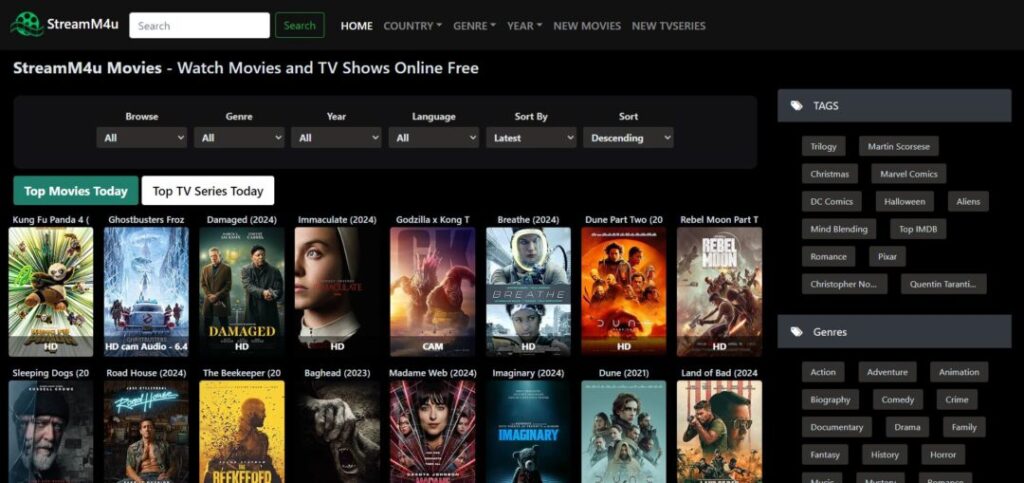Open the Ghostbusters Frozen Empire poster
The height and width of the screenshot is (483, 1024).
[x=146, y=291]
